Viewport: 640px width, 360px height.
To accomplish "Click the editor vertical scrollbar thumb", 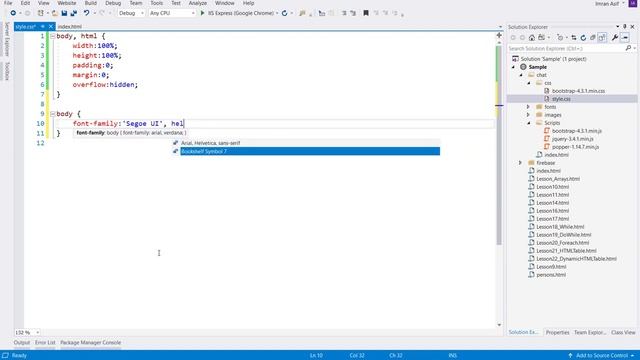I will tap(499, 145).
